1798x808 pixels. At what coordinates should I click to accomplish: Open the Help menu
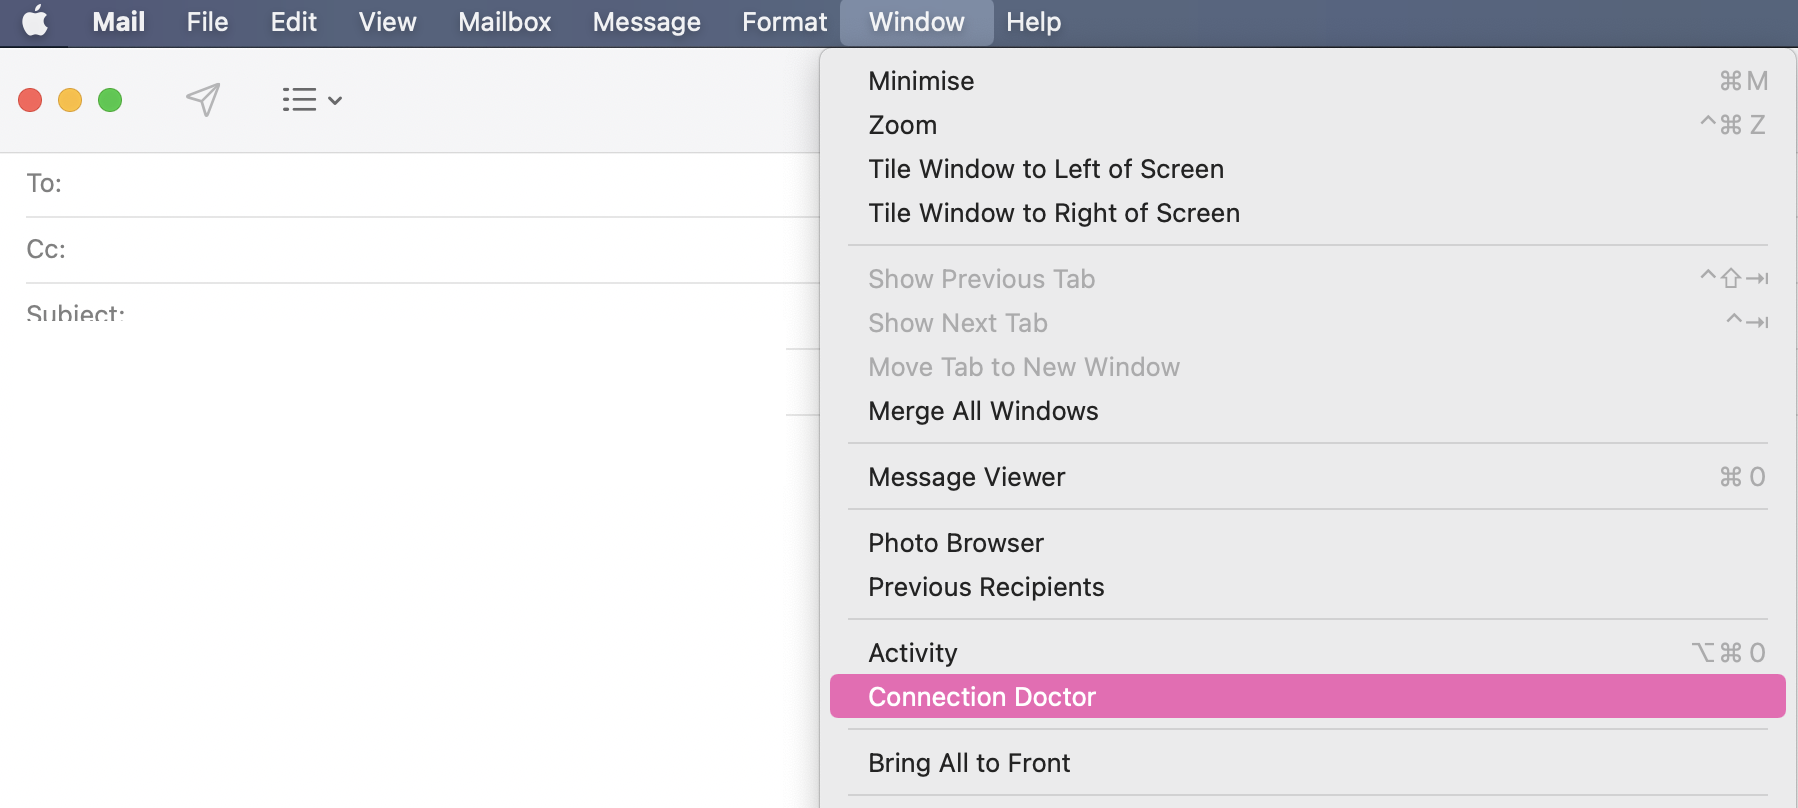coord(1033,22)
